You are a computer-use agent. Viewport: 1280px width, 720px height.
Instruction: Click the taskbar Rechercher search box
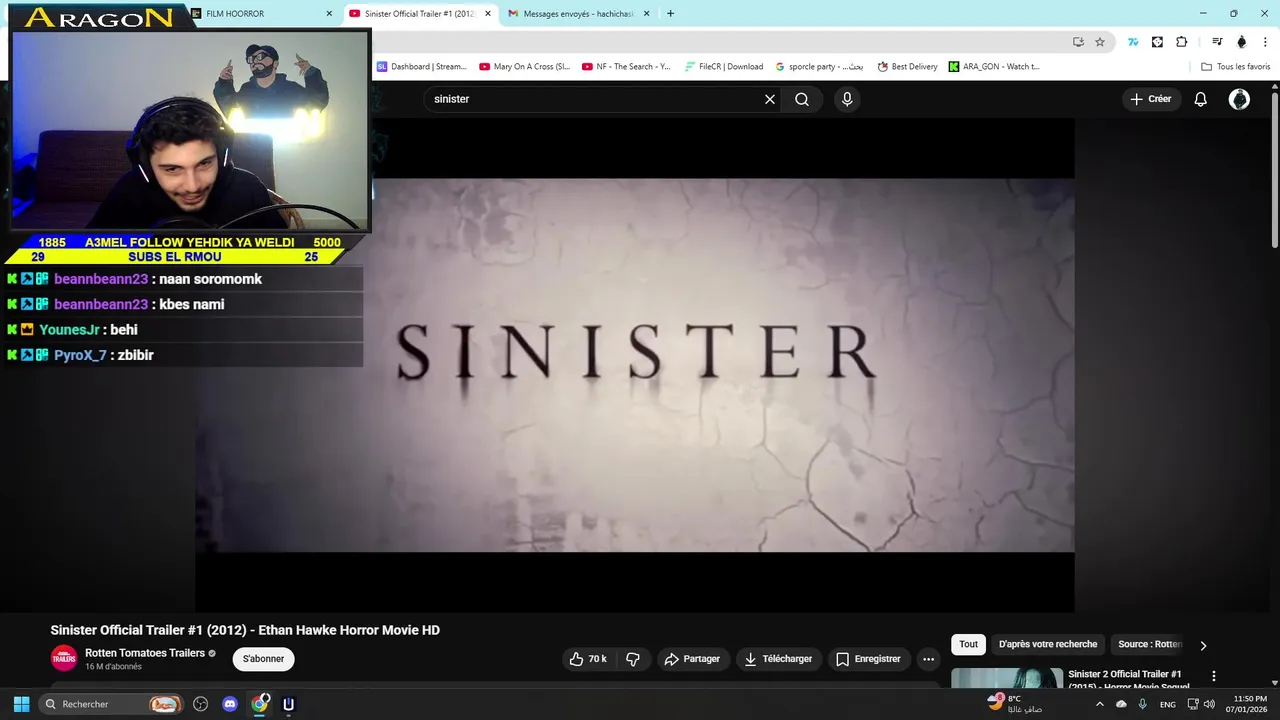pos(111,704)
